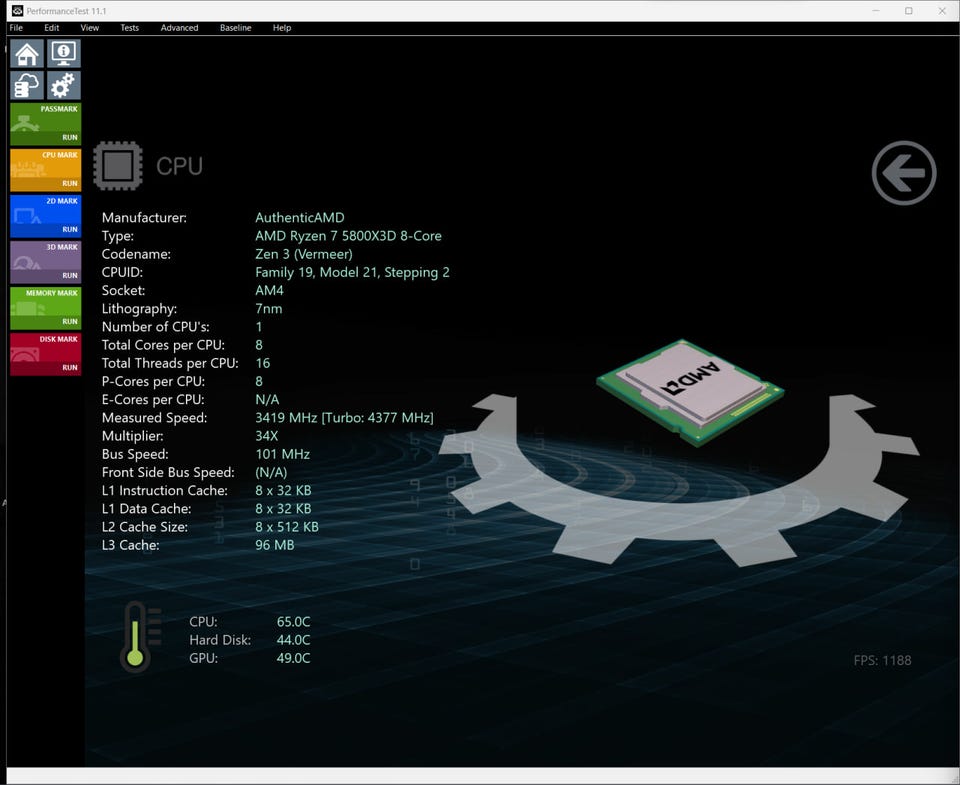Go to the Home screen icon
The image size is (960, 785).
pos(27,54)
